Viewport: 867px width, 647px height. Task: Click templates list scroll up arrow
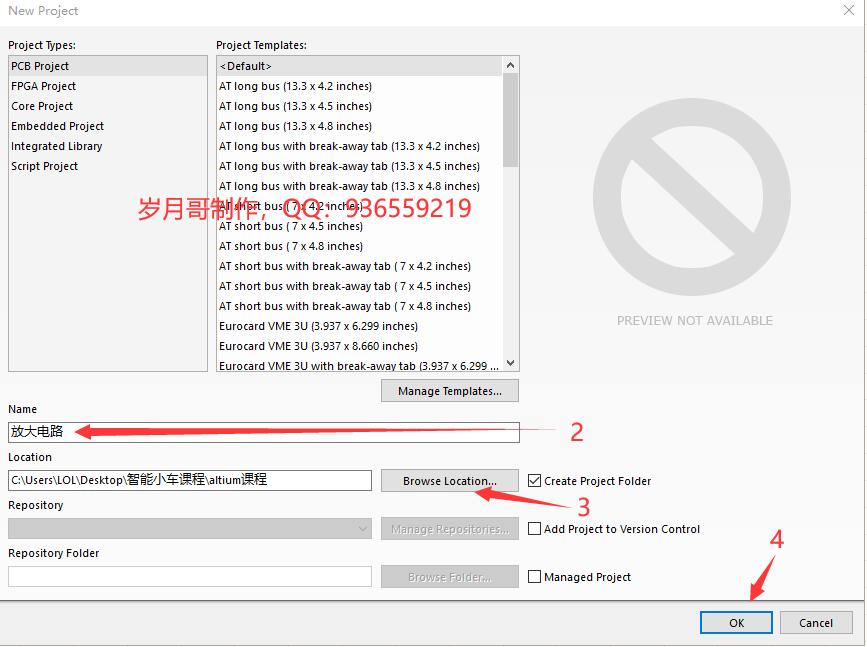(511, 65)
